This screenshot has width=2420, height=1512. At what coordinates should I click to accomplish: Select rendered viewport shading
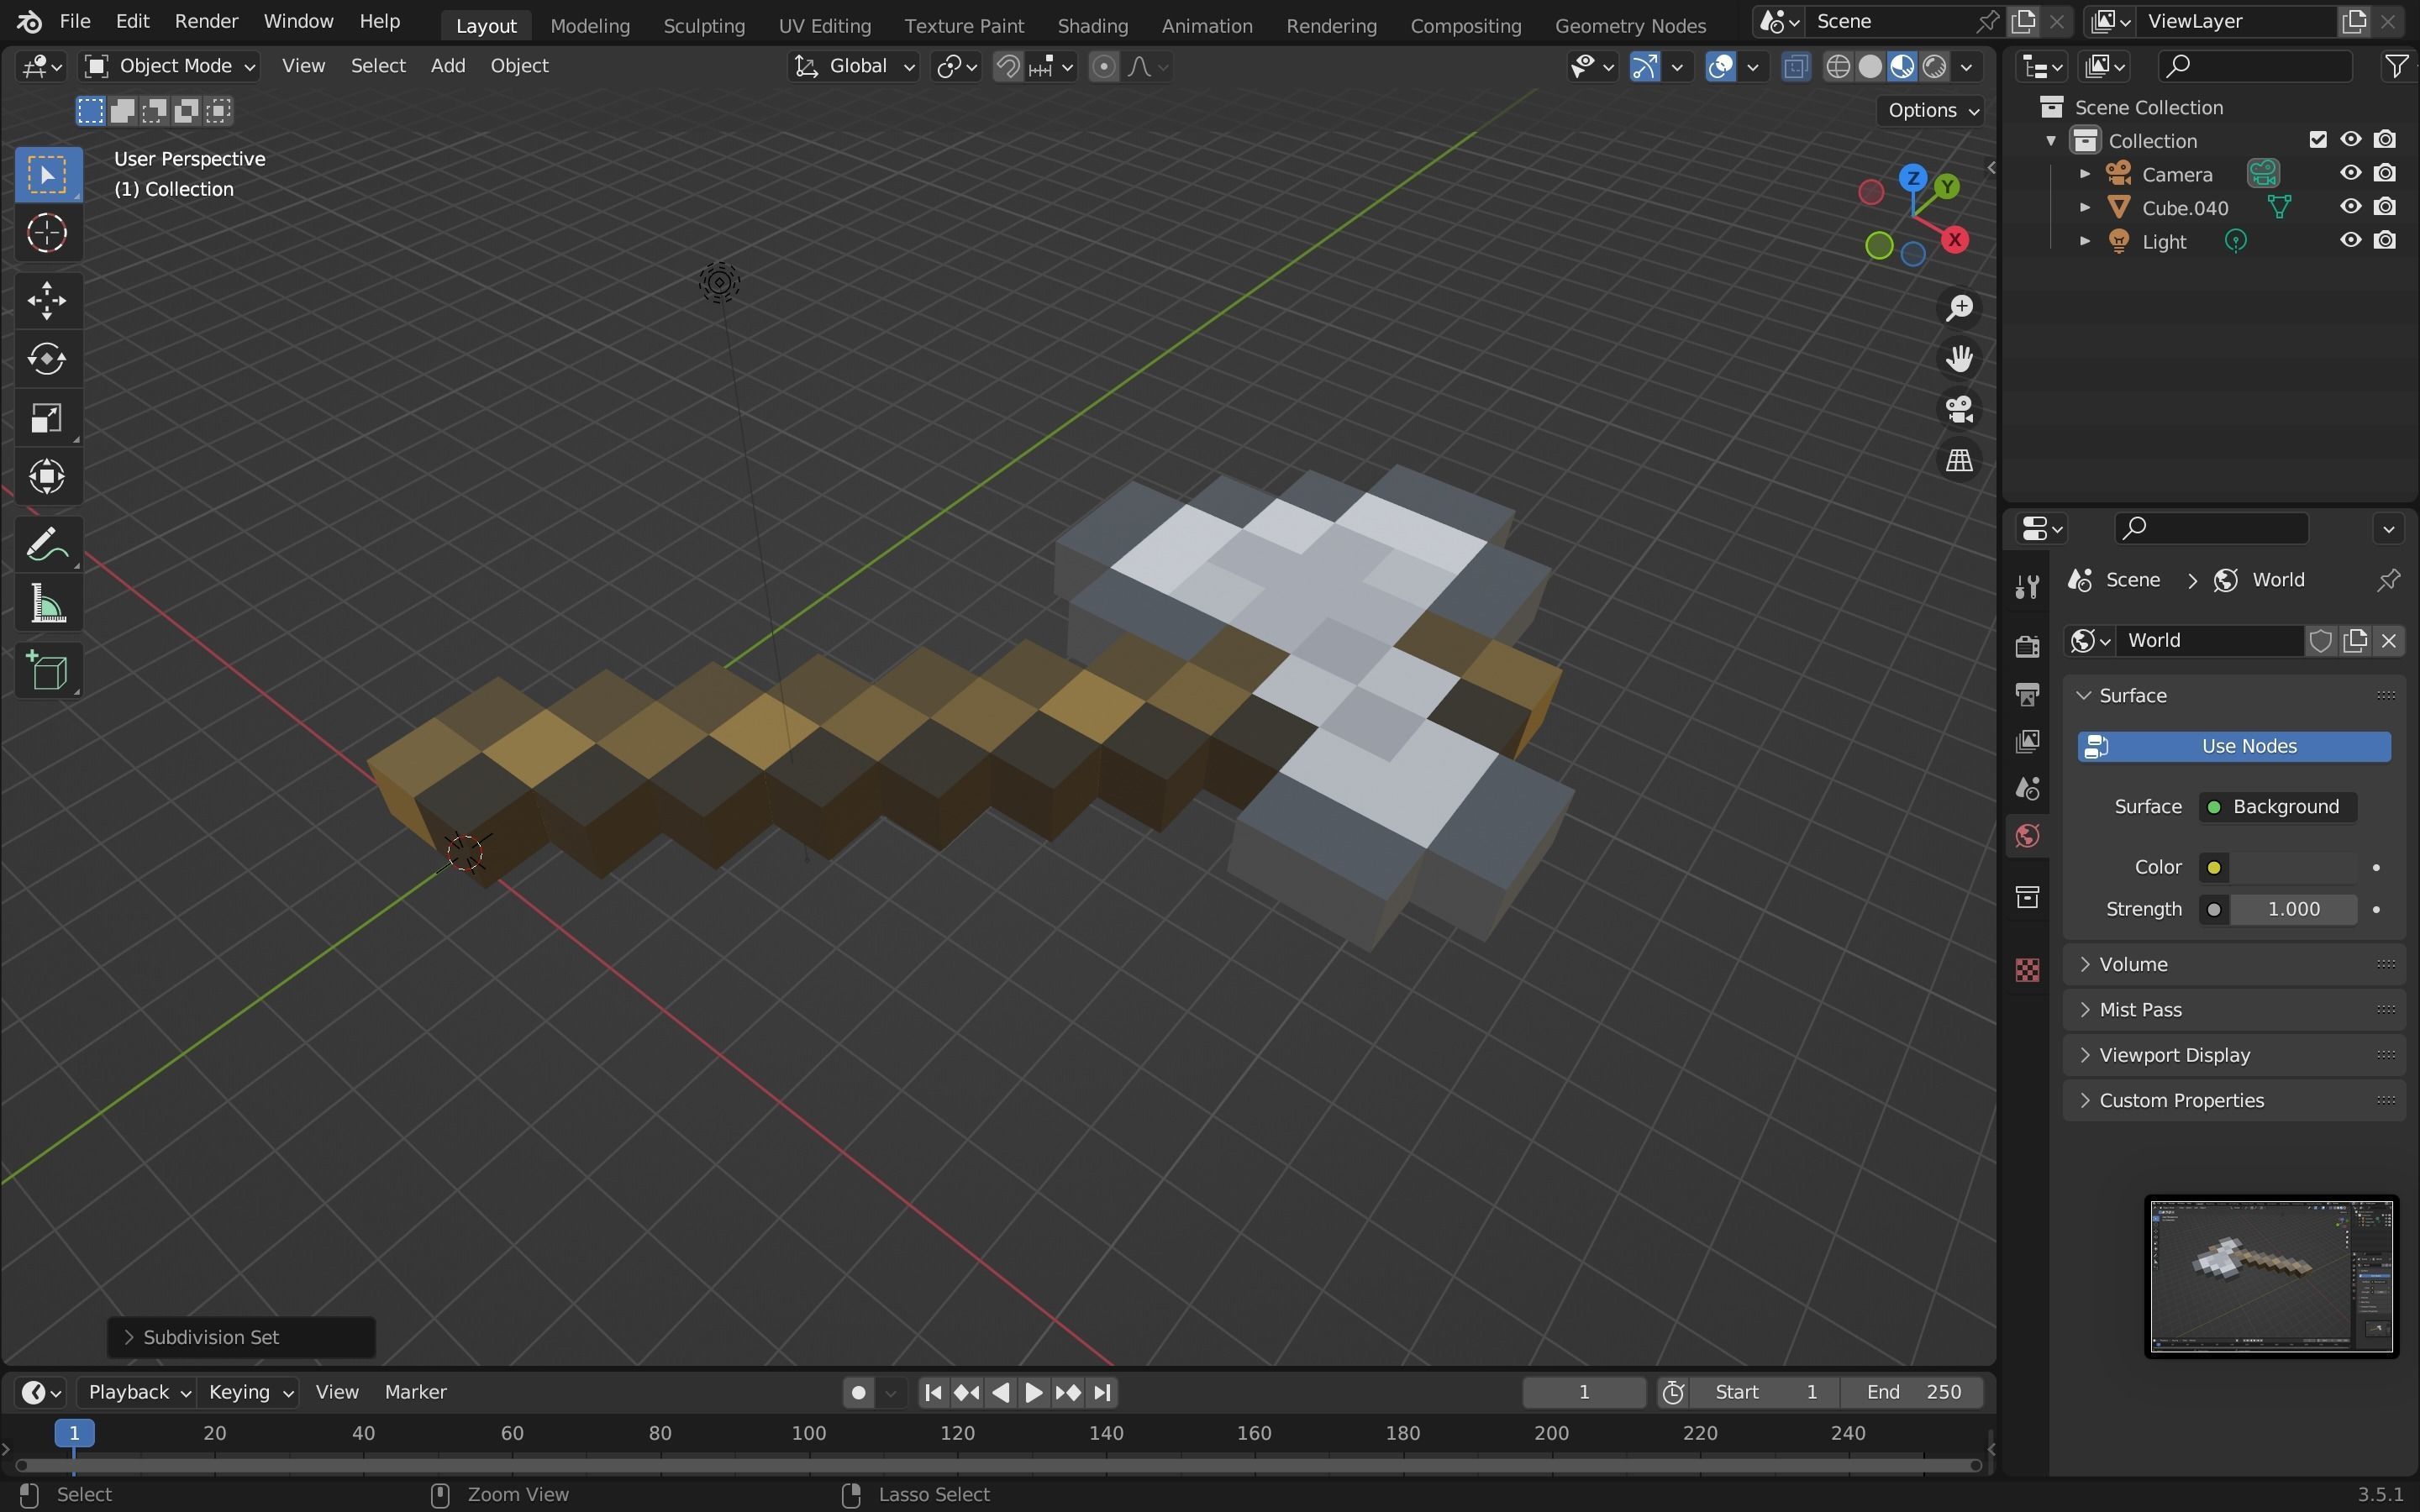pos(1934,66)
